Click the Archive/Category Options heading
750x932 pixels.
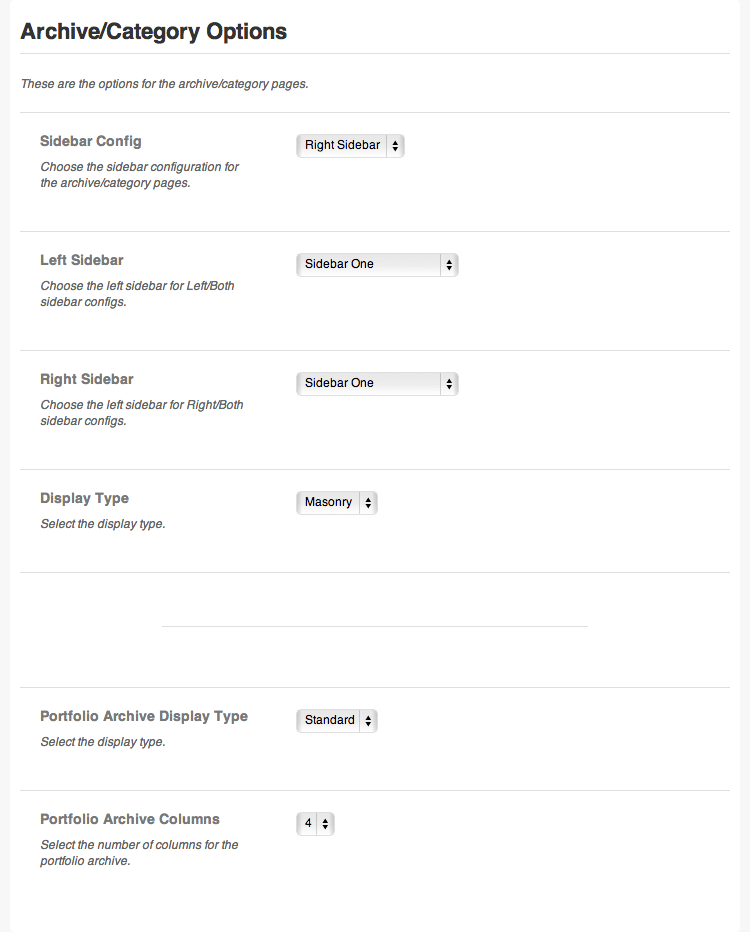pos(154,32)
